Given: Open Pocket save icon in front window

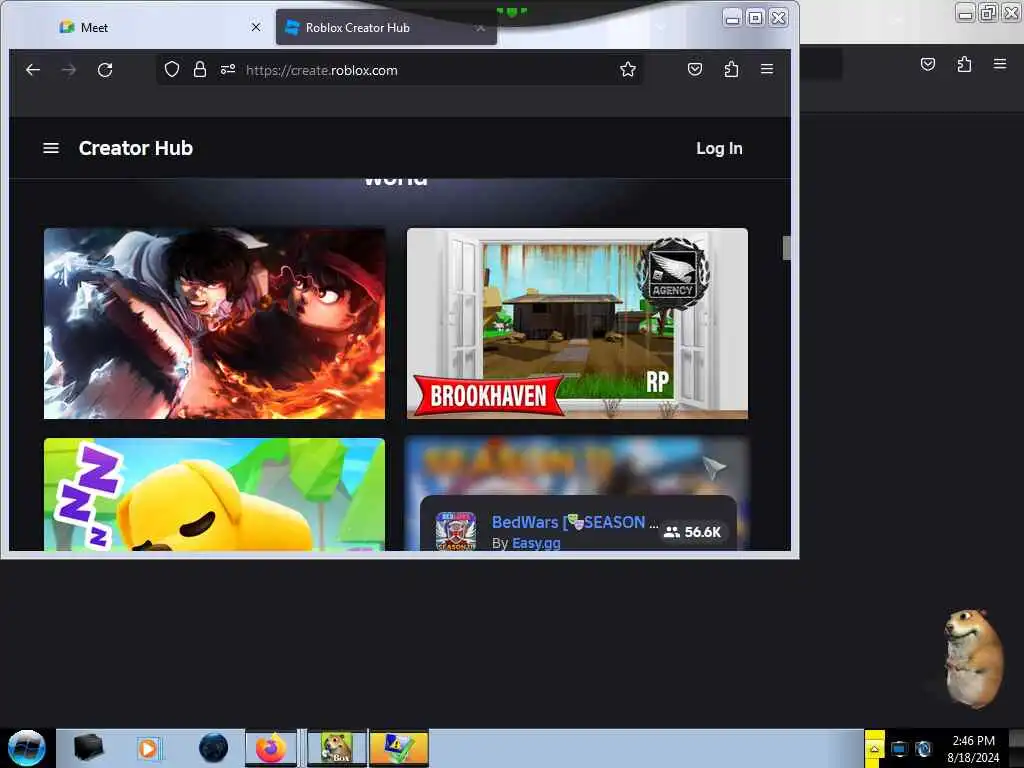Looking at the screenshot, I should (x=695, y=69).
